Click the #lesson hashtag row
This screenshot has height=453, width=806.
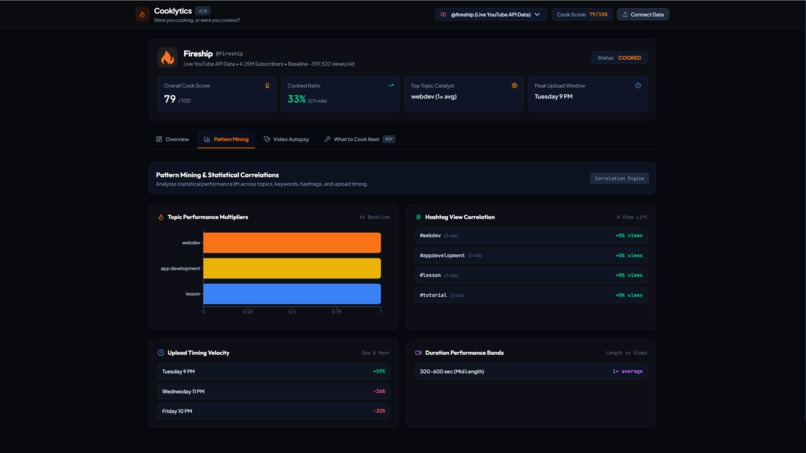coord(531,275)
